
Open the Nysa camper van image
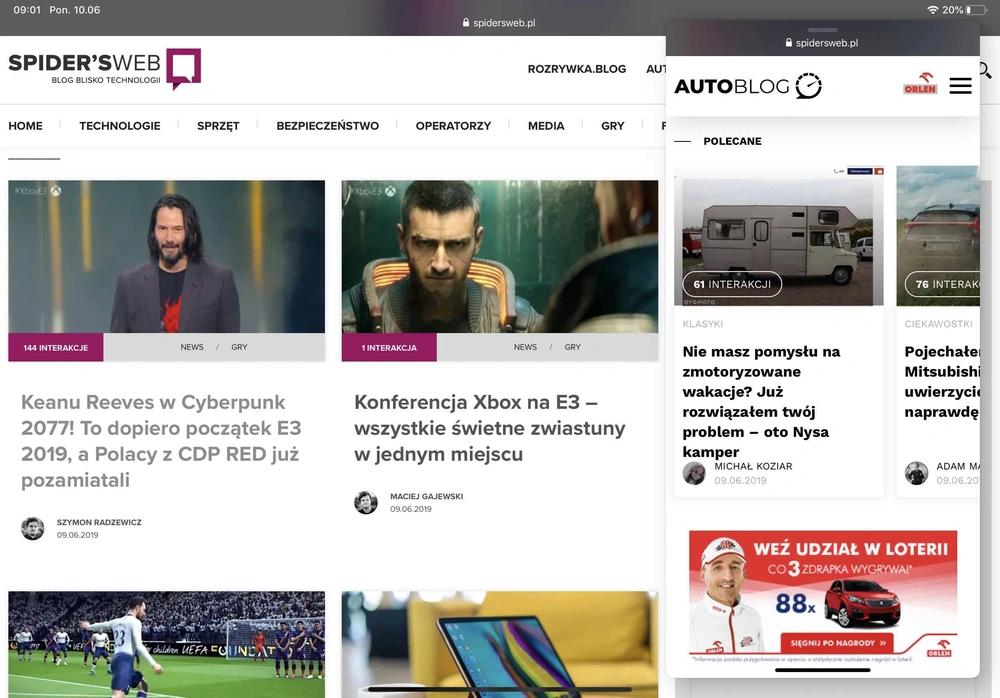click(779, 236)
